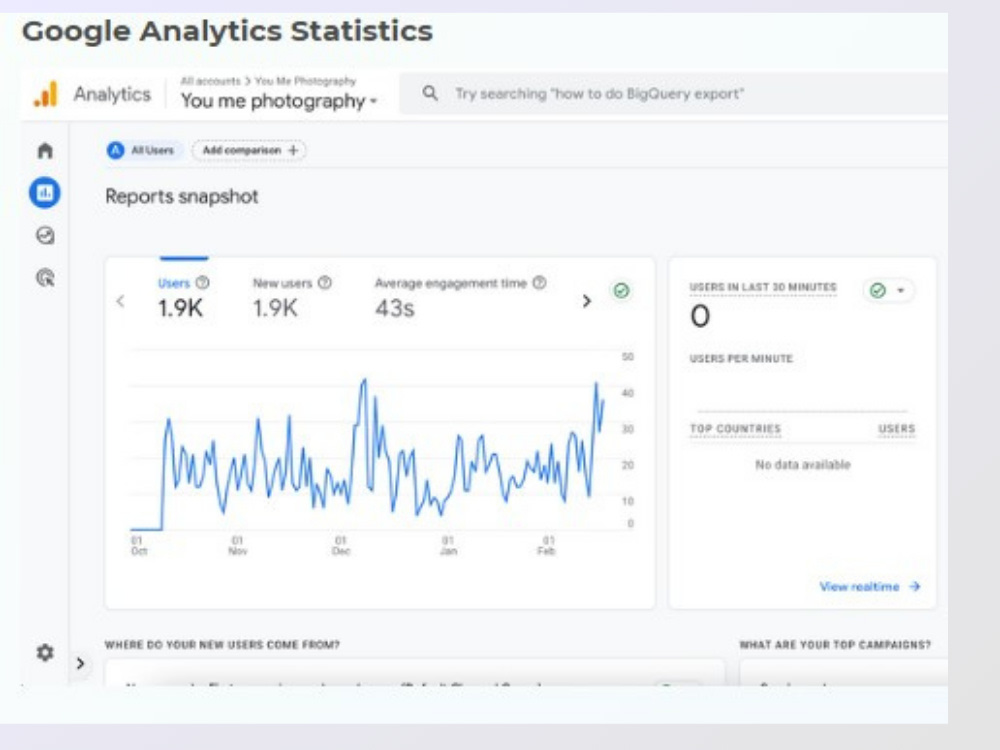The width and height of the screenshot is (1000, 750).
Task: Click plus icon on Add comparison
Action: click(293, 151)
